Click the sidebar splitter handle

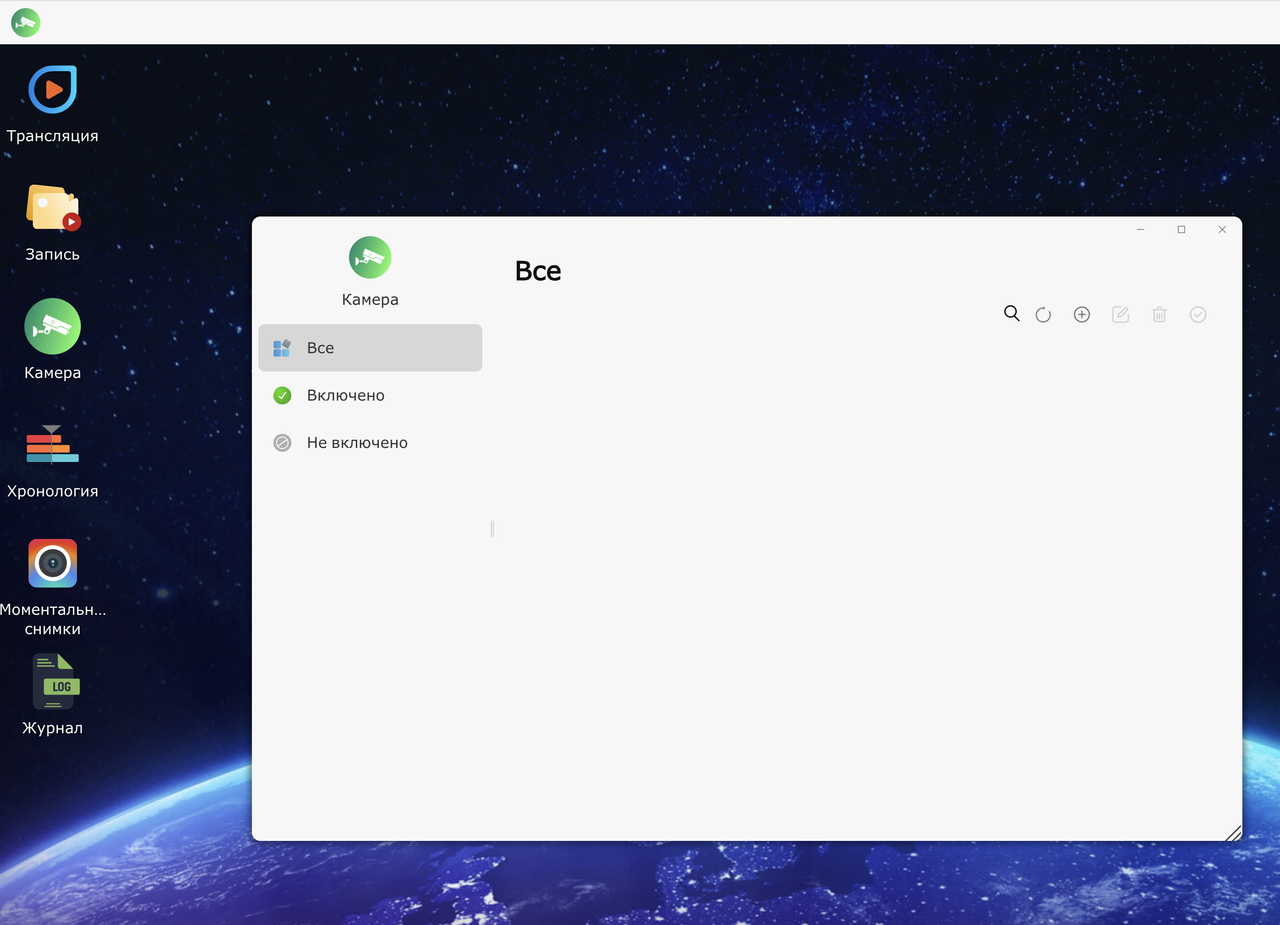coord(492,528)
